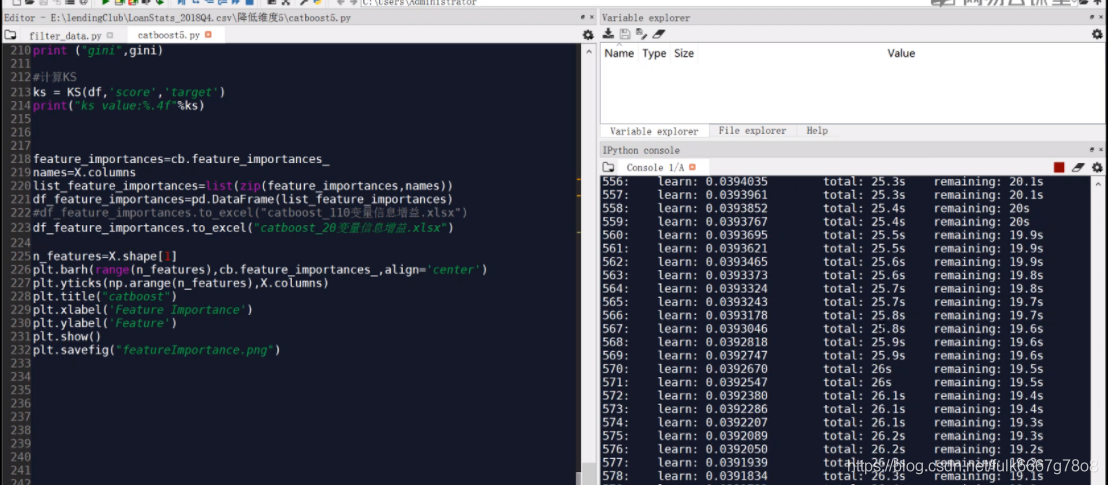Save data as icon in Variable explorer

coord(641,34)
